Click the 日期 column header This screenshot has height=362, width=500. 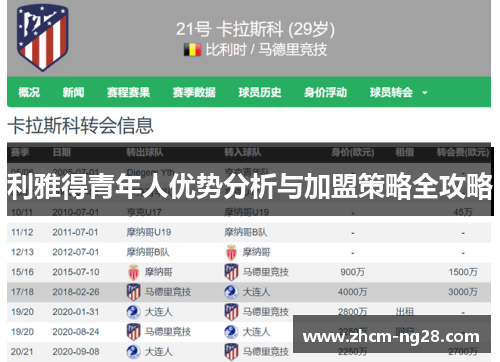click(62, 153)
